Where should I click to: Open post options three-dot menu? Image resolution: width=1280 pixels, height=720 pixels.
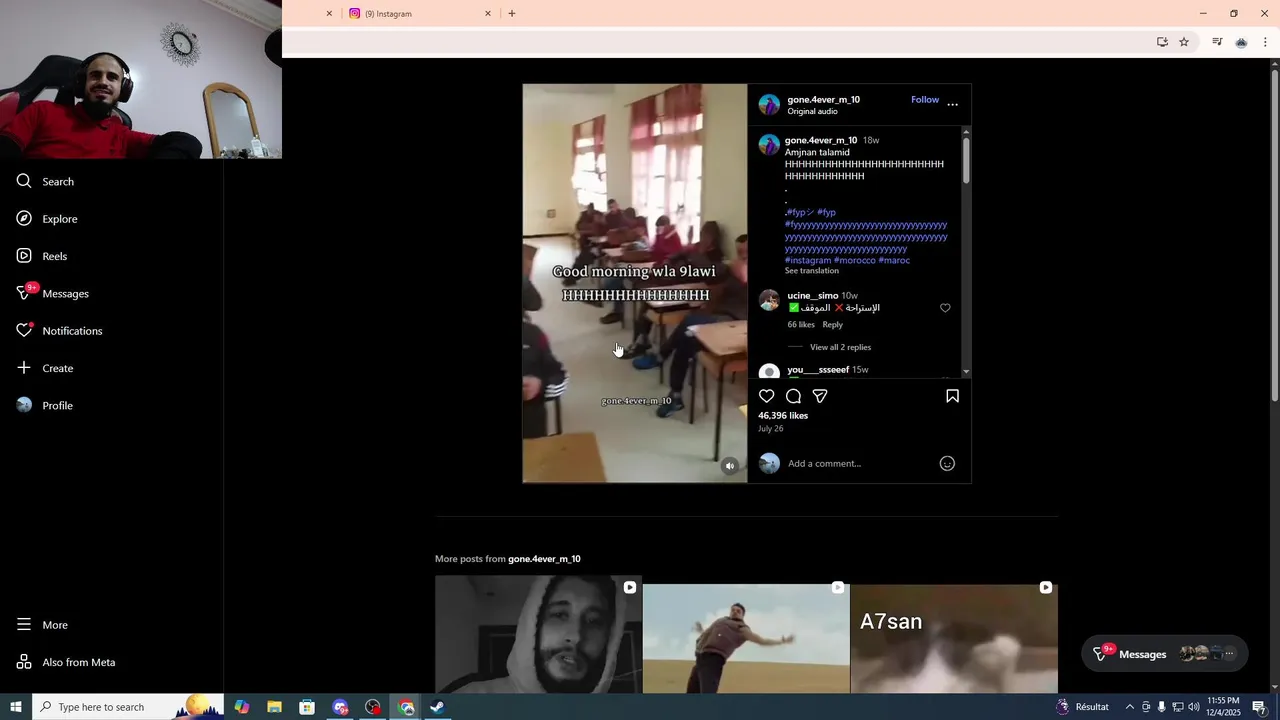pos(952,104)
